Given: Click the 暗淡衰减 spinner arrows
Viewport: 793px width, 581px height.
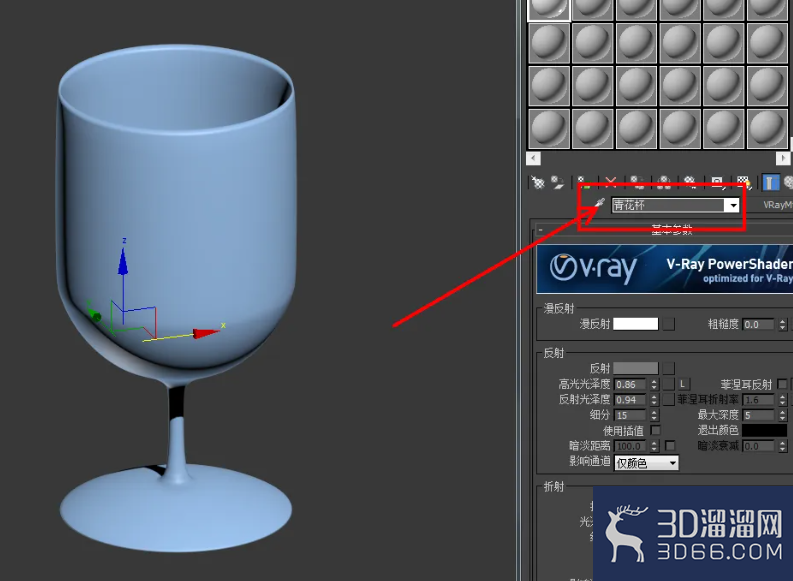Looking at the screenshot, I should tap(782, 446).
